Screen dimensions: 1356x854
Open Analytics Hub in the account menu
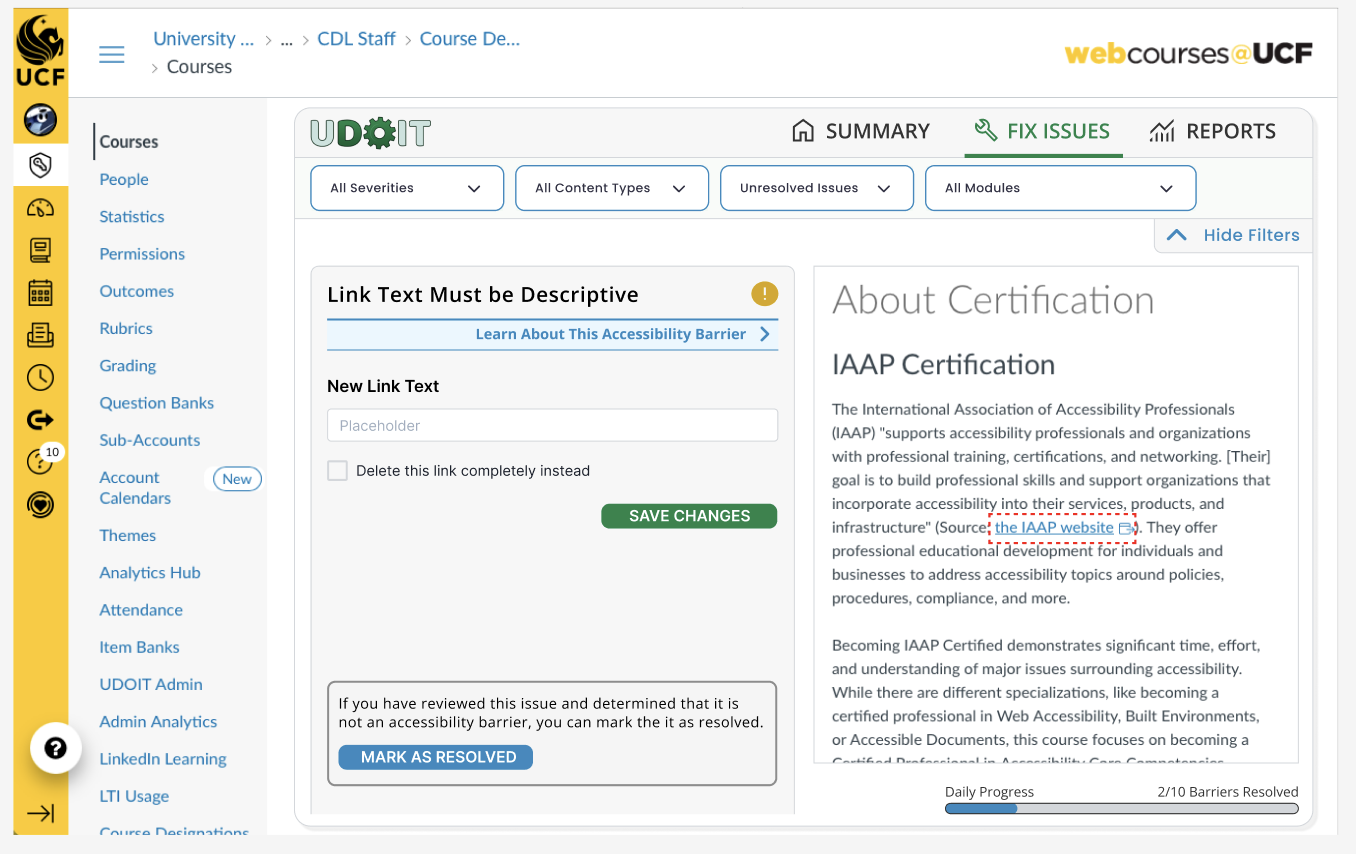tap(150, 573)
